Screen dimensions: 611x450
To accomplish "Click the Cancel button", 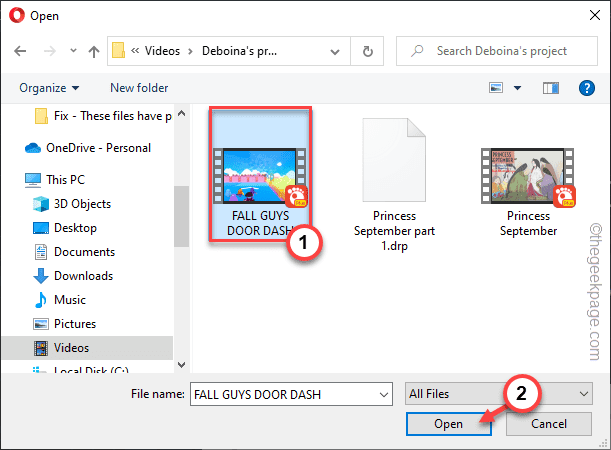I will 550,424.
